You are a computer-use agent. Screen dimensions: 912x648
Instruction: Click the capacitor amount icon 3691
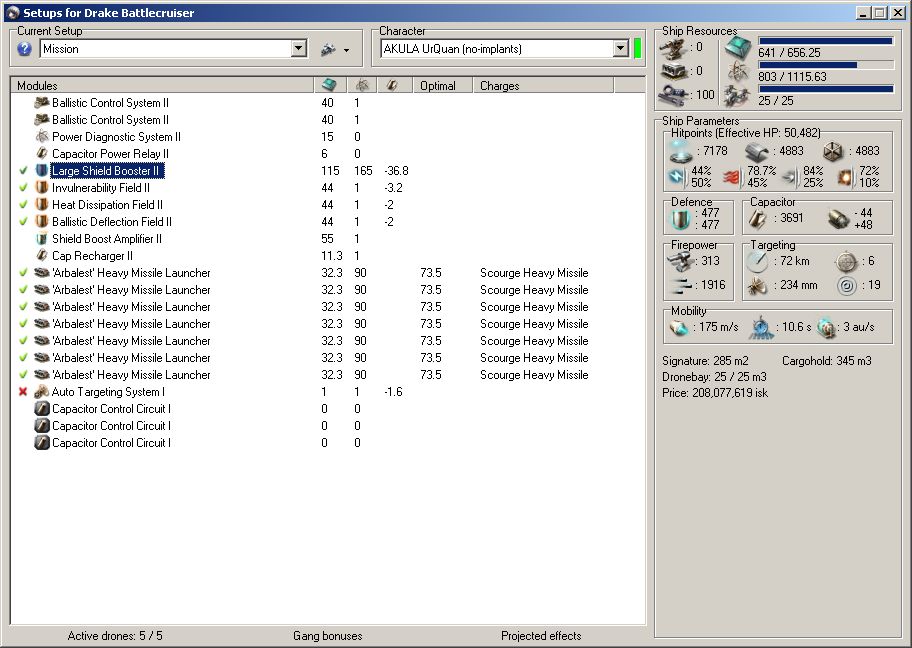pos(758,219)
